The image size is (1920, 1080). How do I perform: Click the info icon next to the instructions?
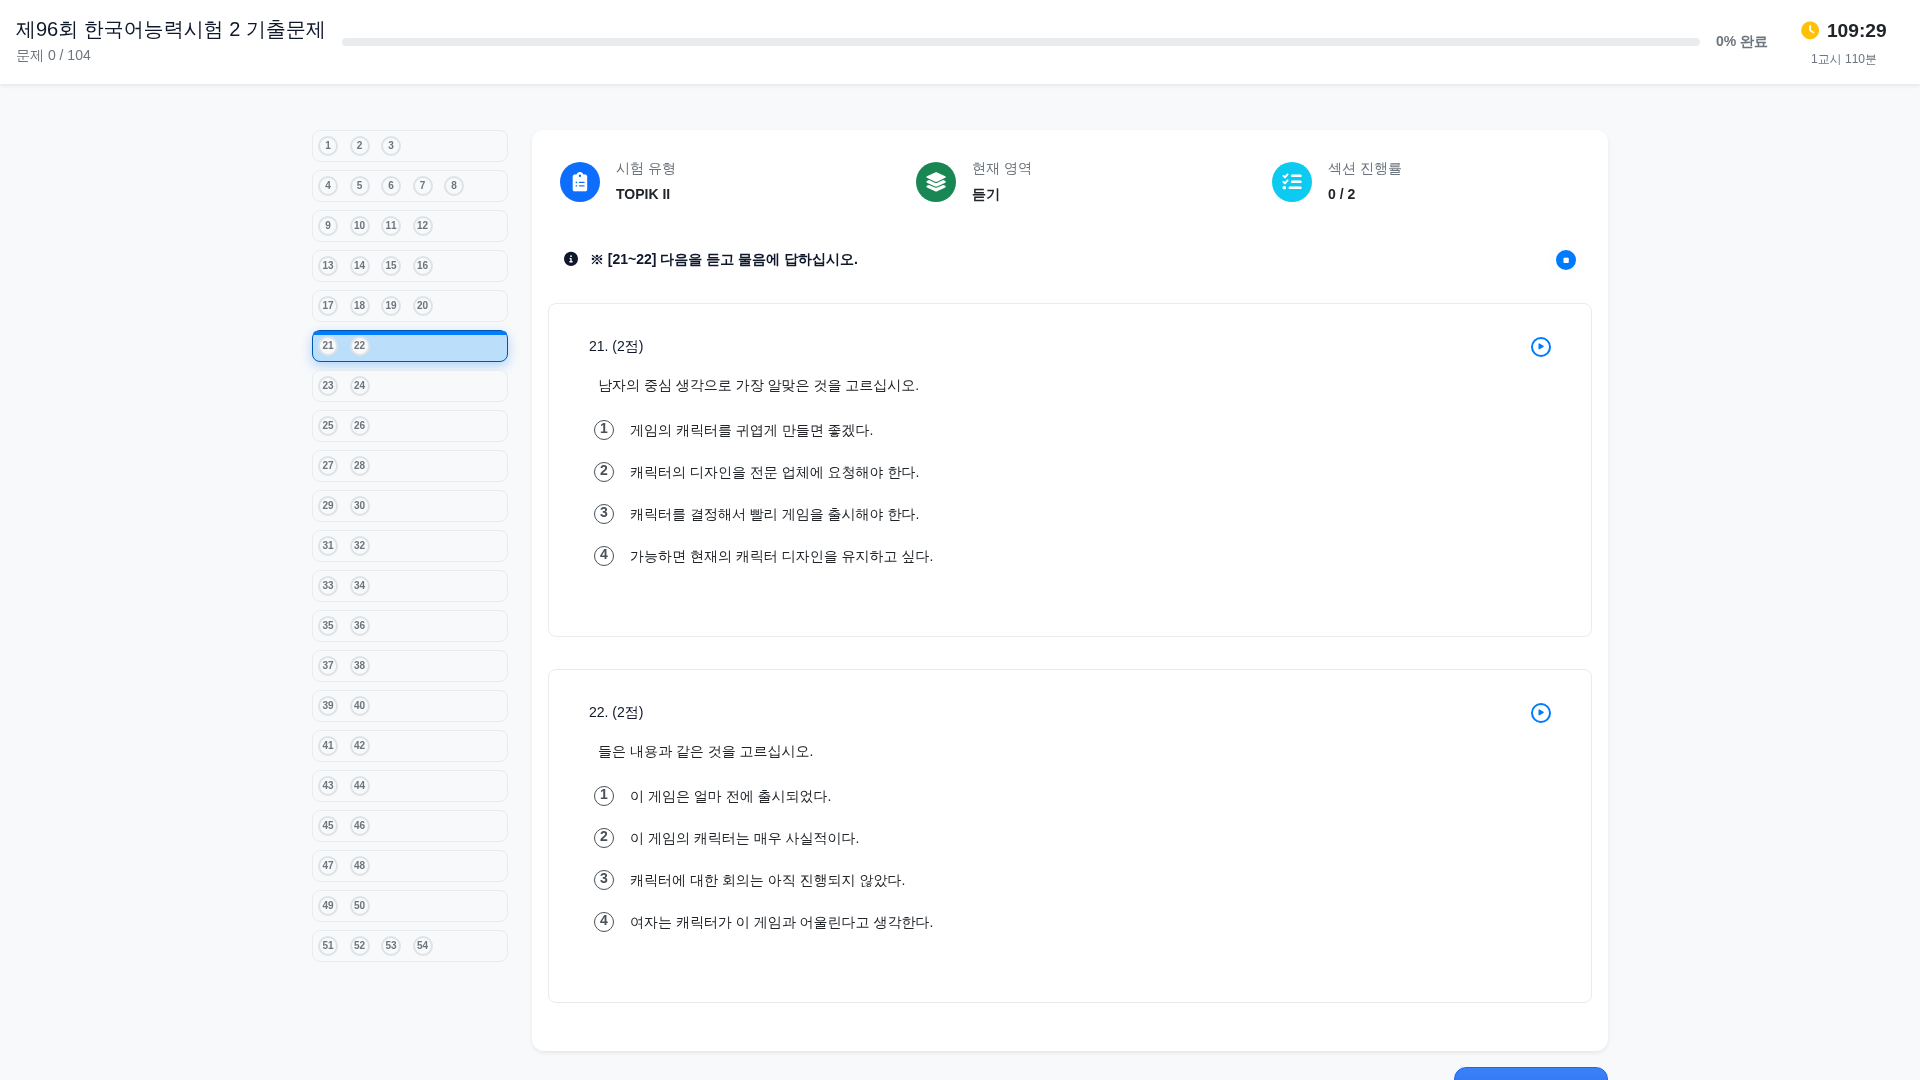point(570,259)
